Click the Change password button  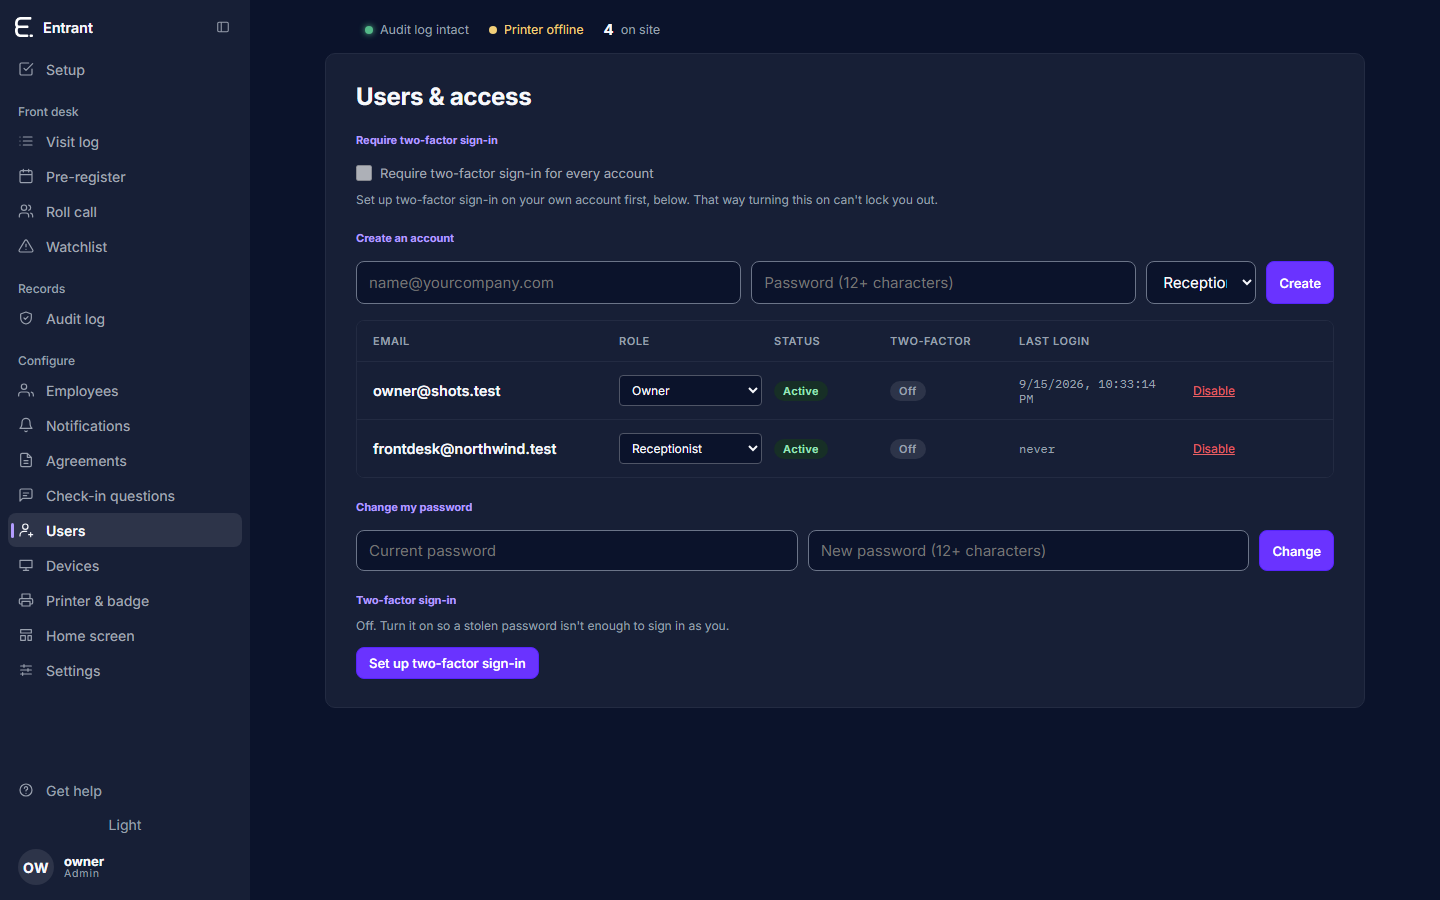point(1296,550)
